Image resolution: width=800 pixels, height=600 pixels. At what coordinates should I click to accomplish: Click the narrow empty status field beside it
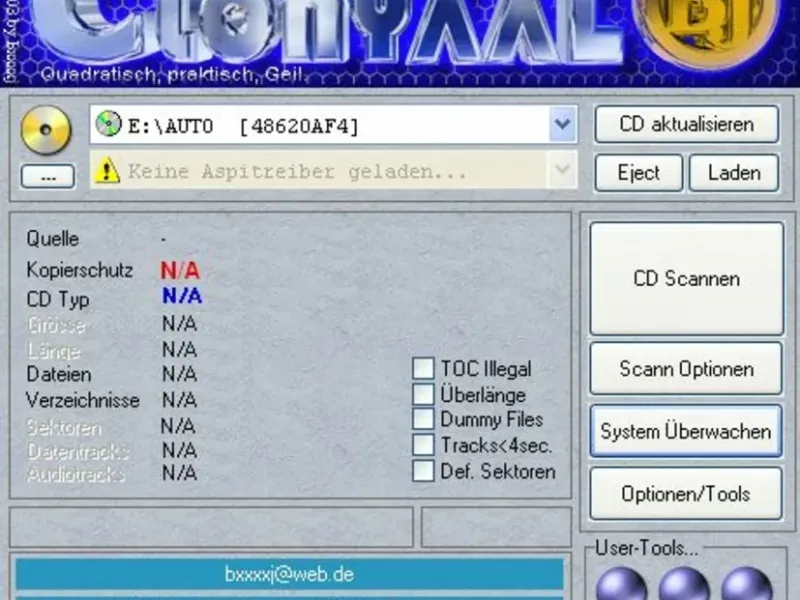click(496, 527)
